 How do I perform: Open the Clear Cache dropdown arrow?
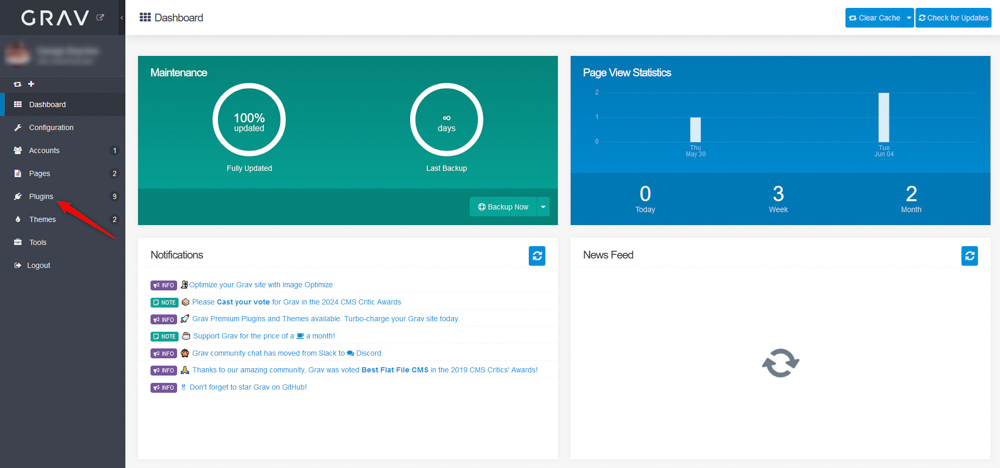(x=908, y=18)
